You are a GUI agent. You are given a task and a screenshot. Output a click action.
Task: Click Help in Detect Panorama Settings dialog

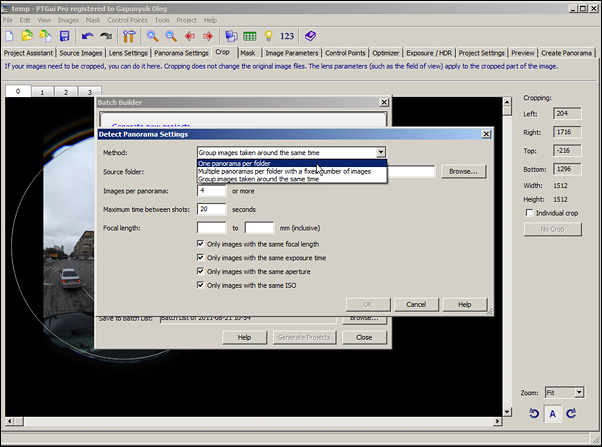click(x=465, y=305)
